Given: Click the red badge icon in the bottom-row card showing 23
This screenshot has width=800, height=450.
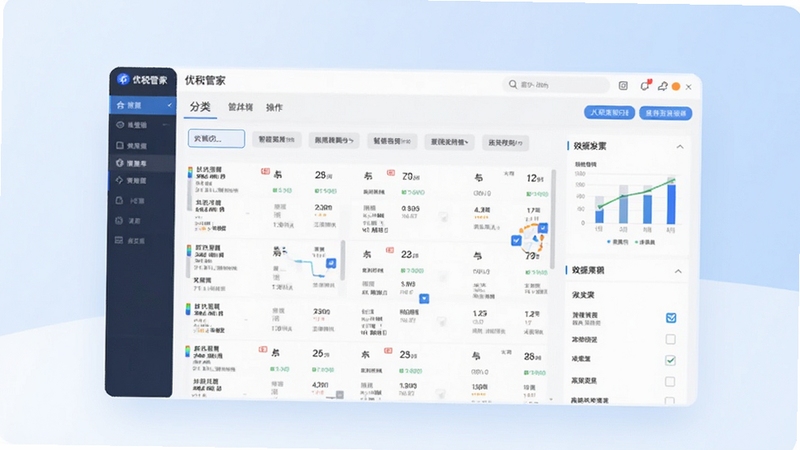Looking at the screenshot, I should (x=388, y=351).
